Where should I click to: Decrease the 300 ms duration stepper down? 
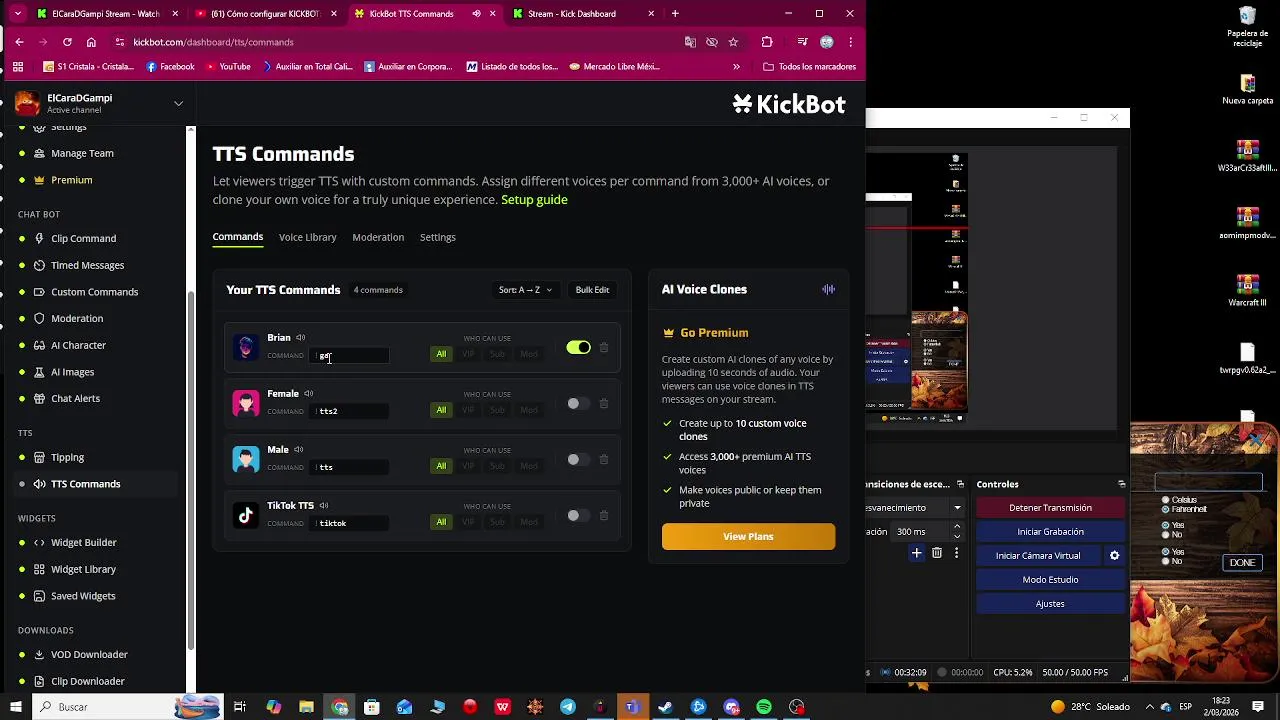click(x=957, y=537)
